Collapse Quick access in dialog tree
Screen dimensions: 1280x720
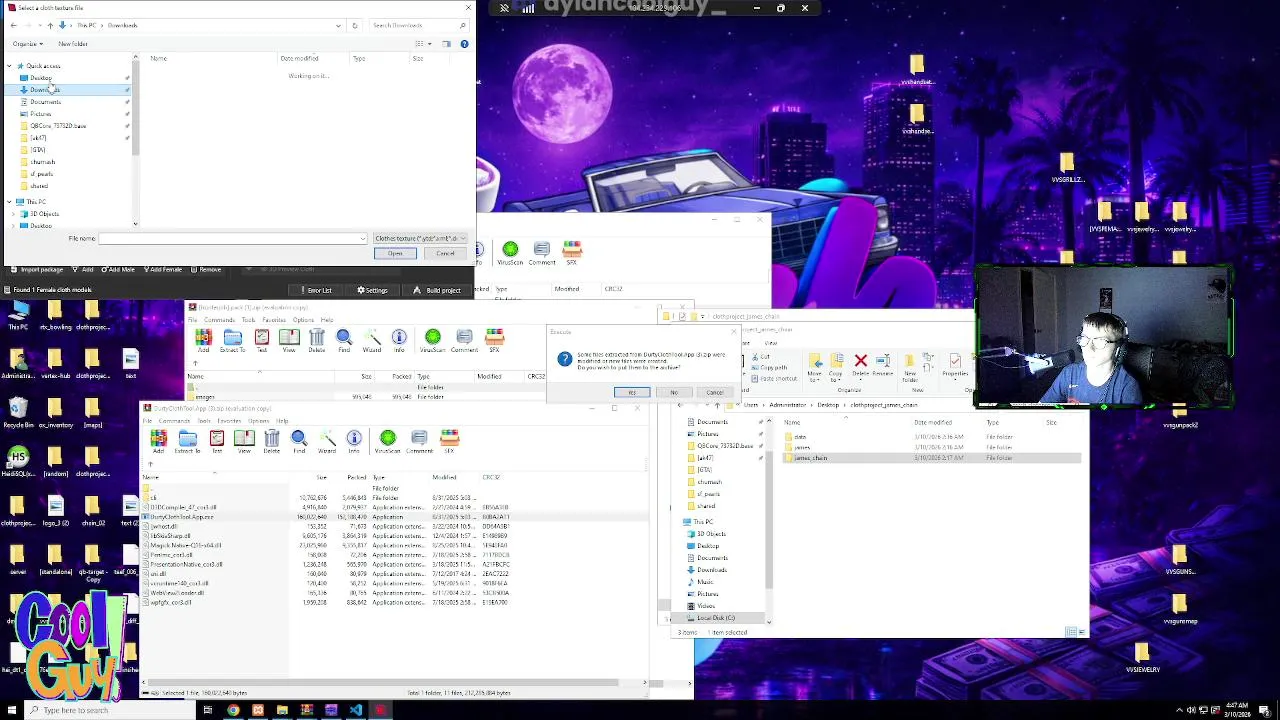9,66
